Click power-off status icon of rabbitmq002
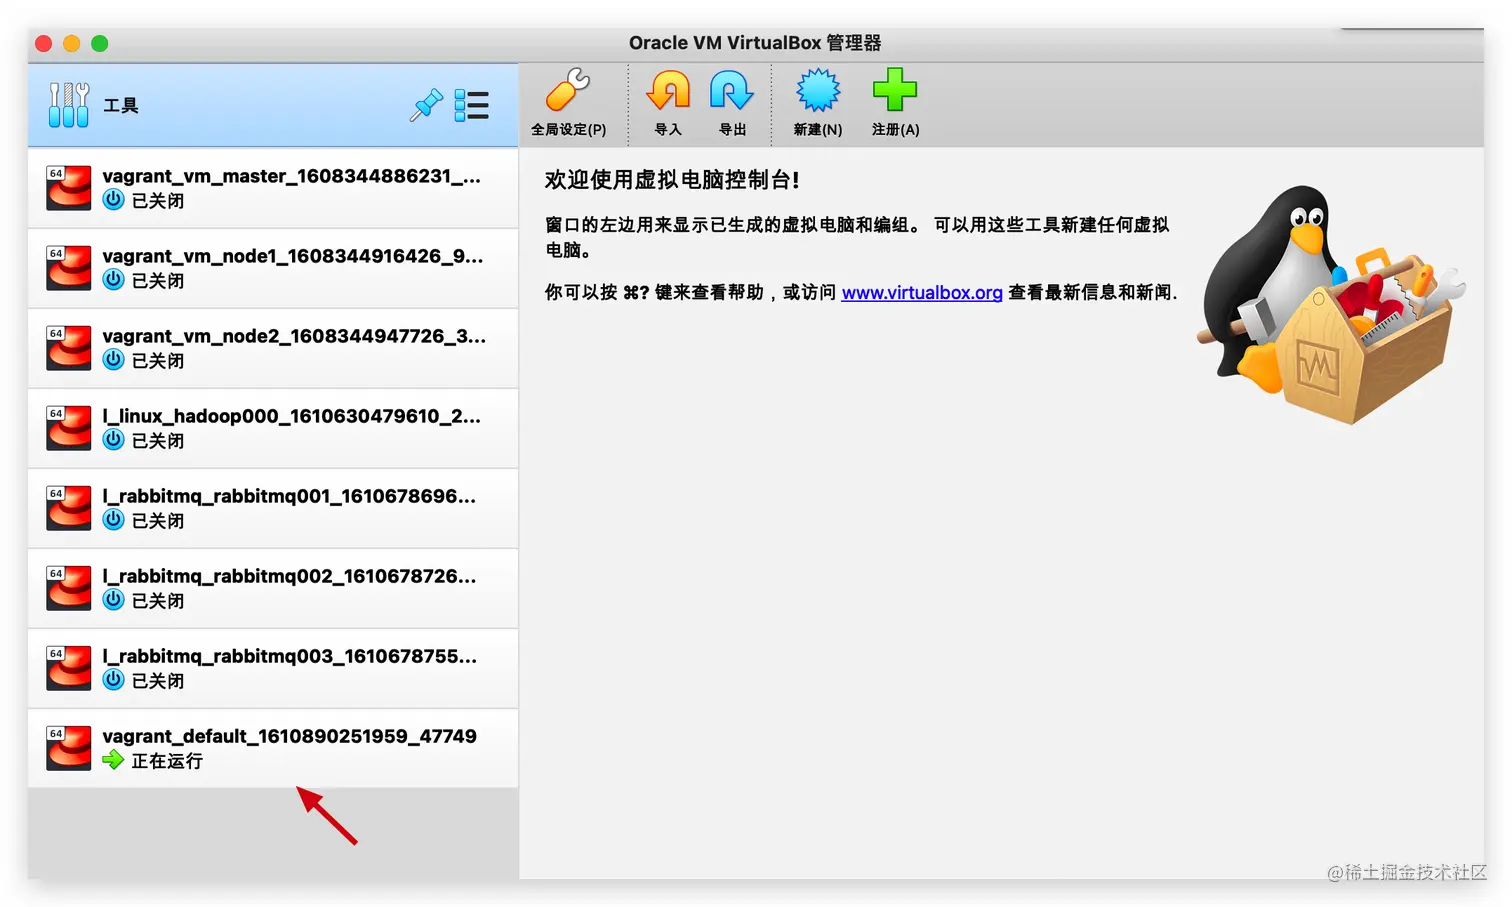 pyautogui.click(x=114, y=600)
